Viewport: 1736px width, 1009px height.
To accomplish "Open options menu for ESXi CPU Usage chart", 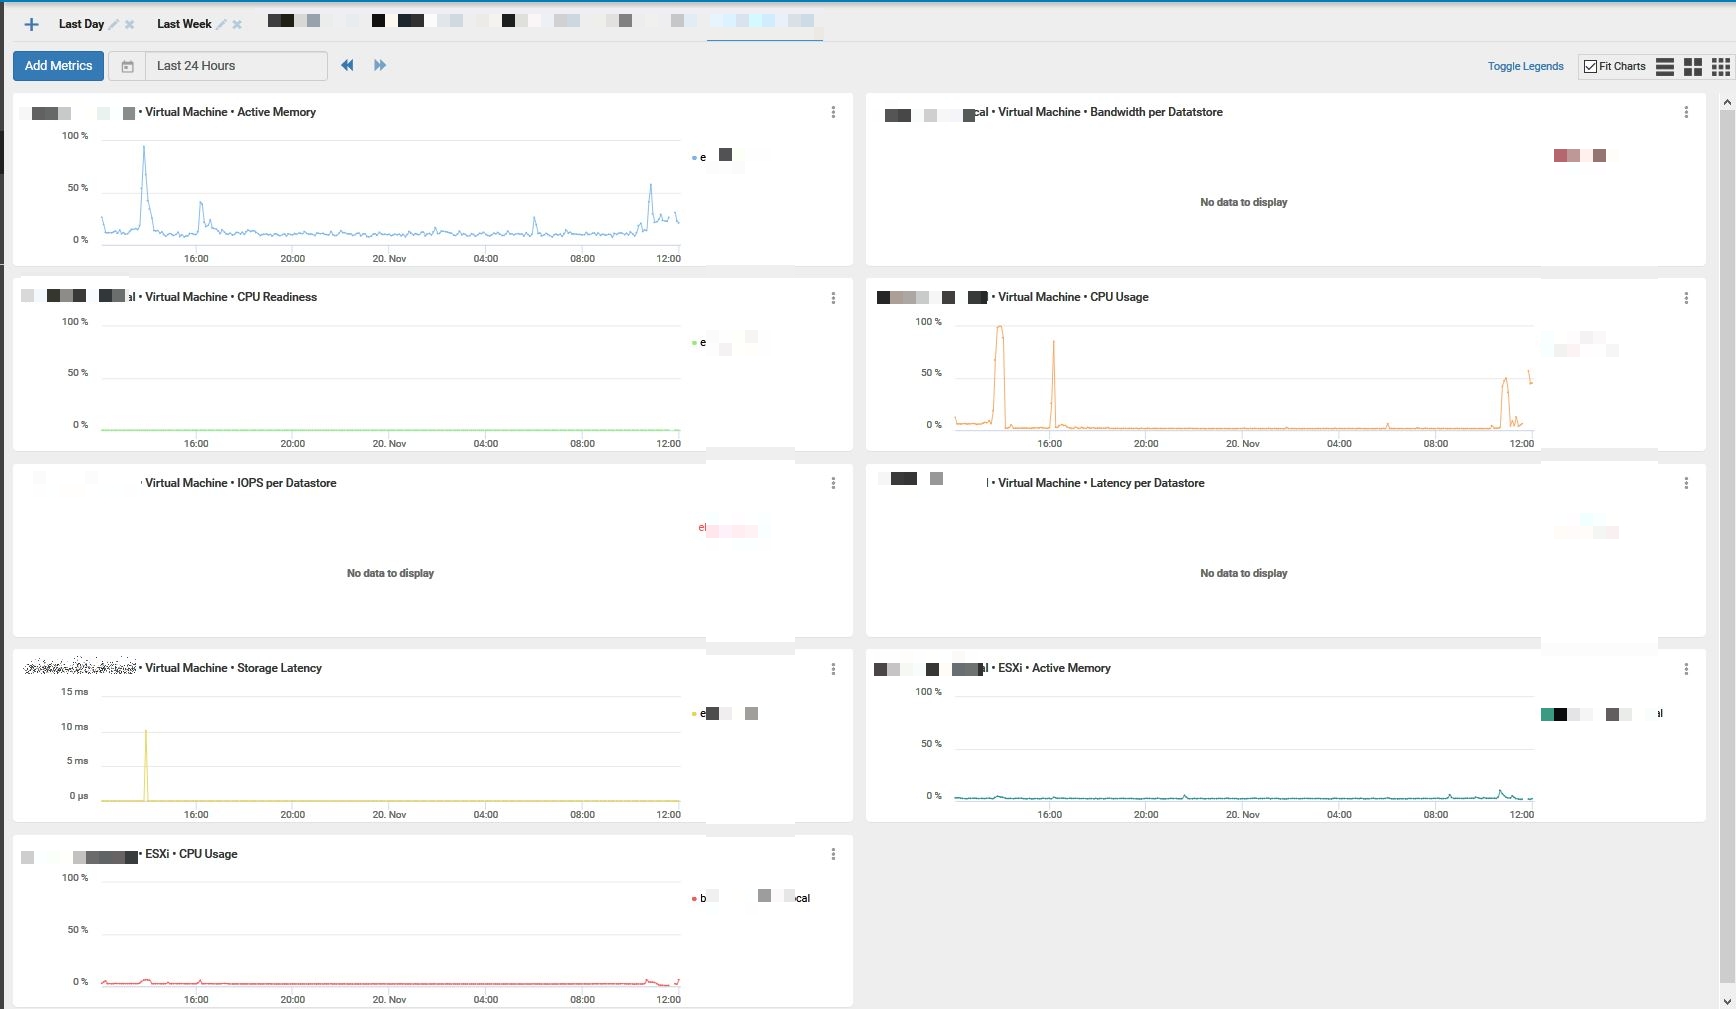I will (x=833, y=854).
